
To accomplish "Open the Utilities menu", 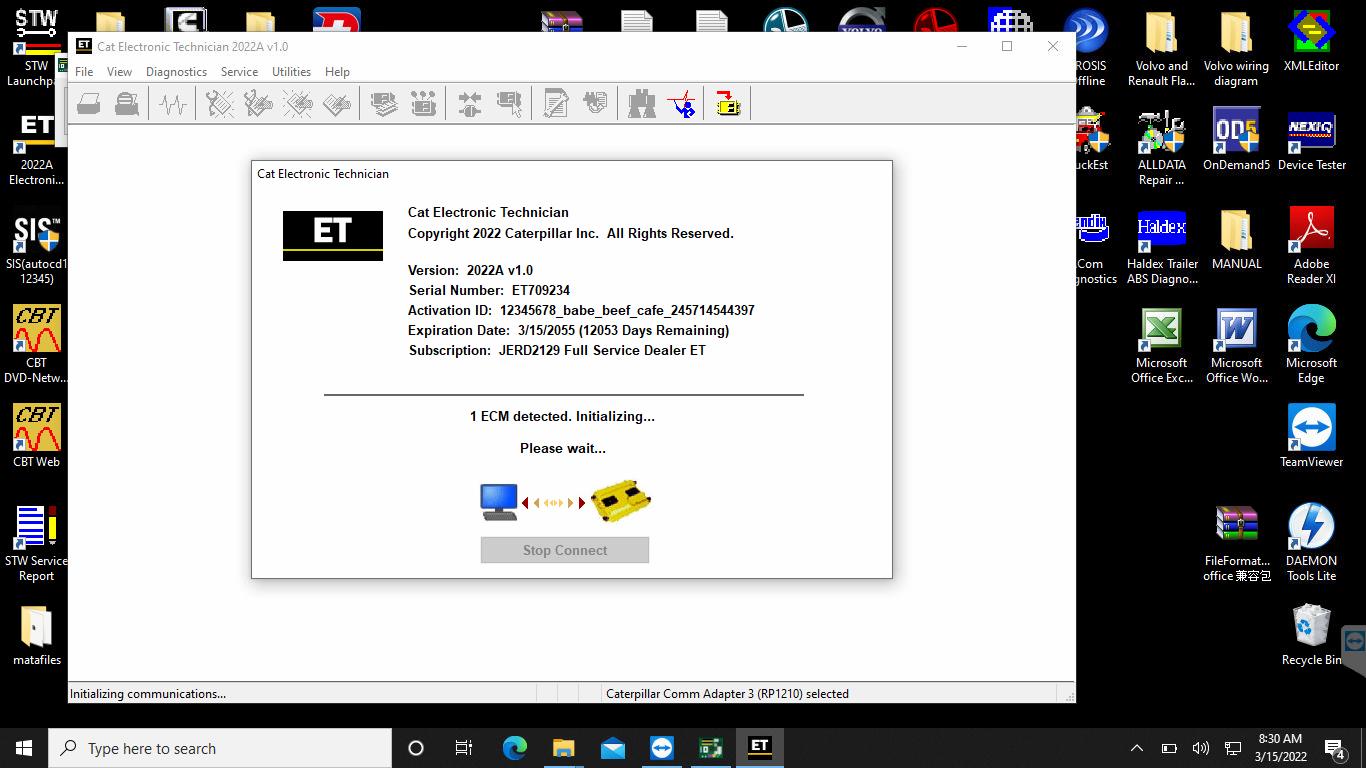I will click(x=291, y=72).
